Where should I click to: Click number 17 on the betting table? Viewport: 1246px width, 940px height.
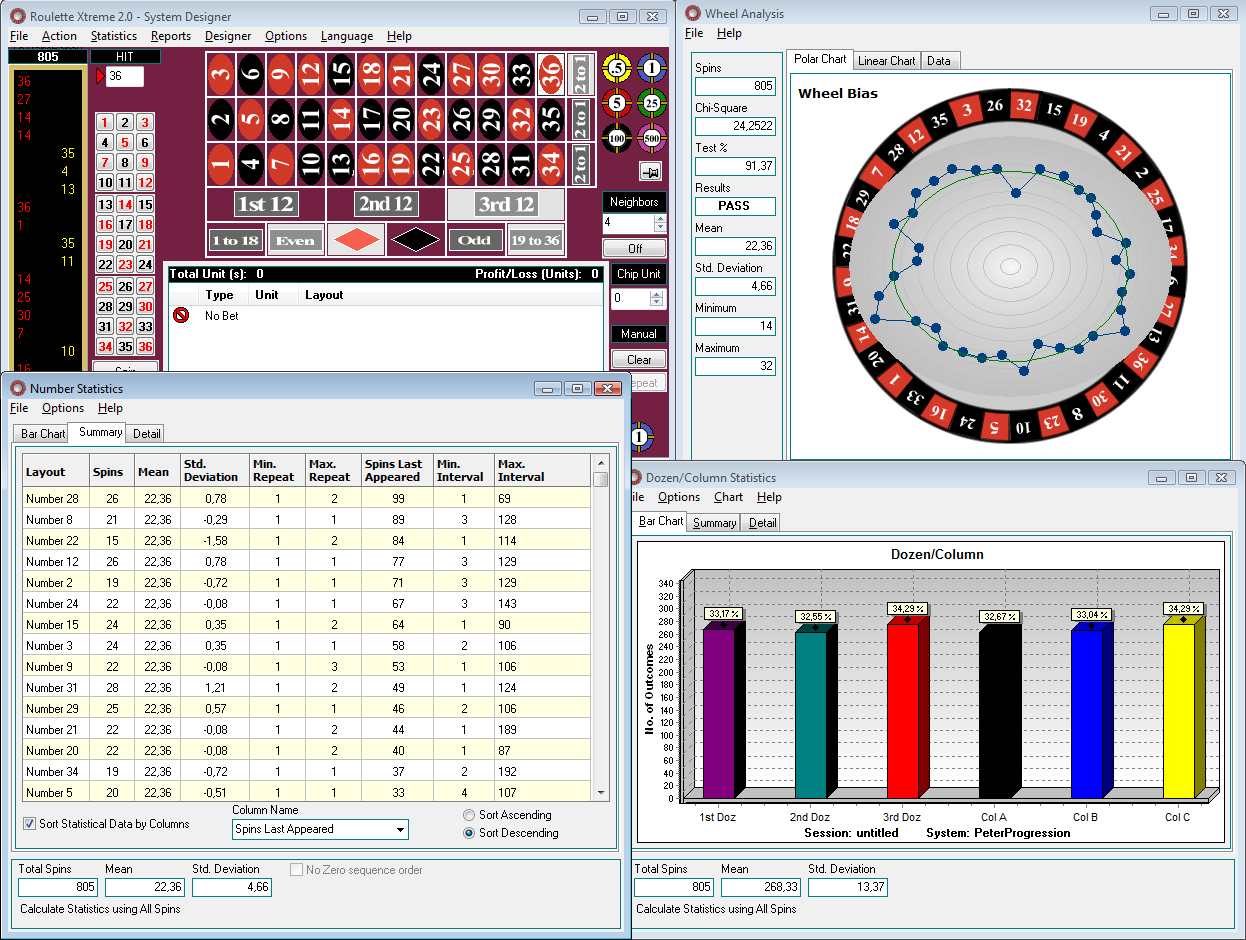click(x=371, y=120)
